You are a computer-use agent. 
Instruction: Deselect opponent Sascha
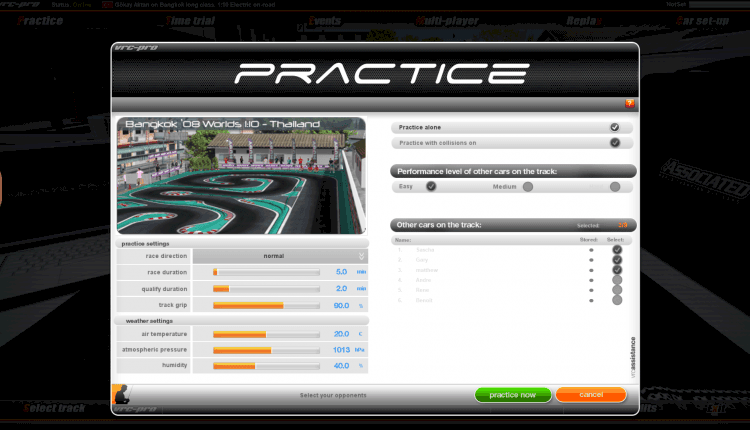617,250
